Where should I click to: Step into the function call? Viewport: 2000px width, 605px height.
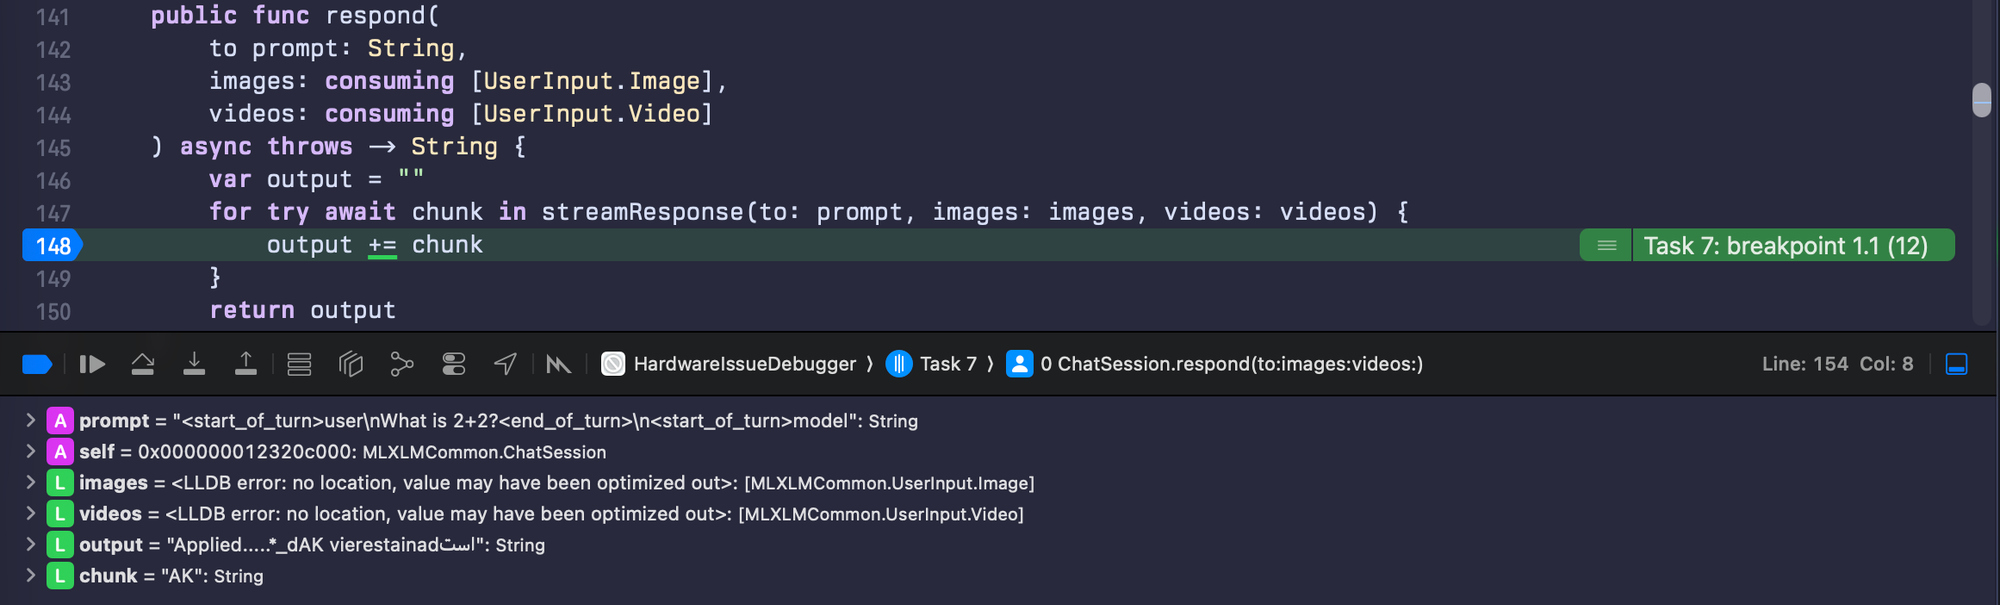[194, 364]
